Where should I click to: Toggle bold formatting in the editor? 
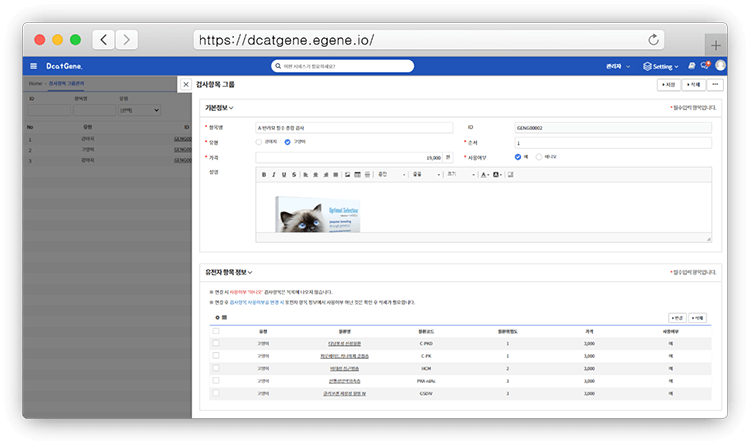[264, 174]
